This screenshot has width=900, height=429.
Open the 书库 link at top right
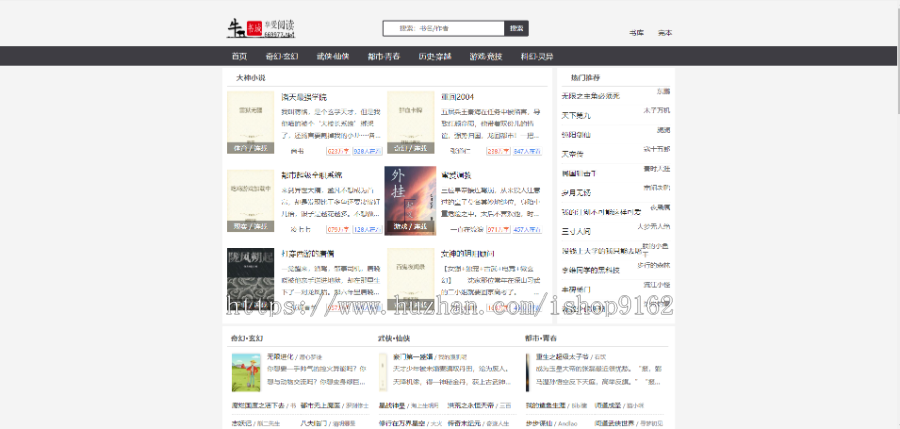pyautogui.click(x=636, y=33)
